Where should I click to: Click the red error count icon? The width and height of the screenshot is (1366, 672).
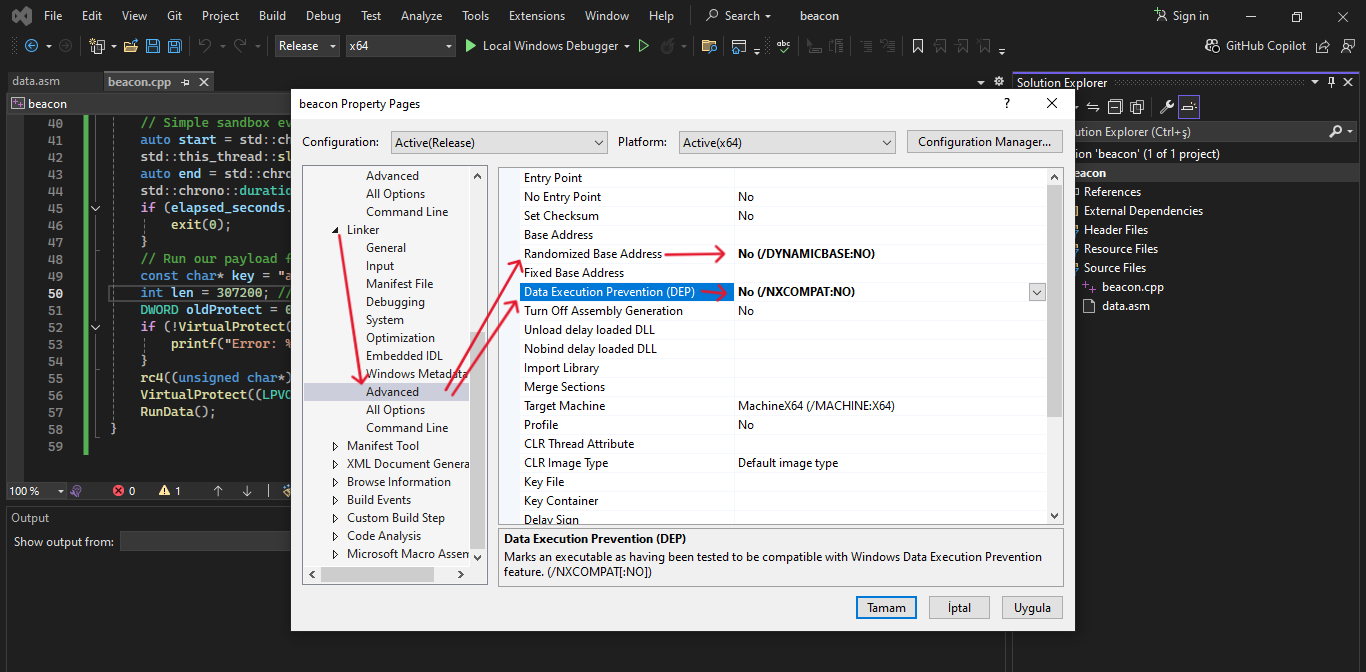click(119, 491)
